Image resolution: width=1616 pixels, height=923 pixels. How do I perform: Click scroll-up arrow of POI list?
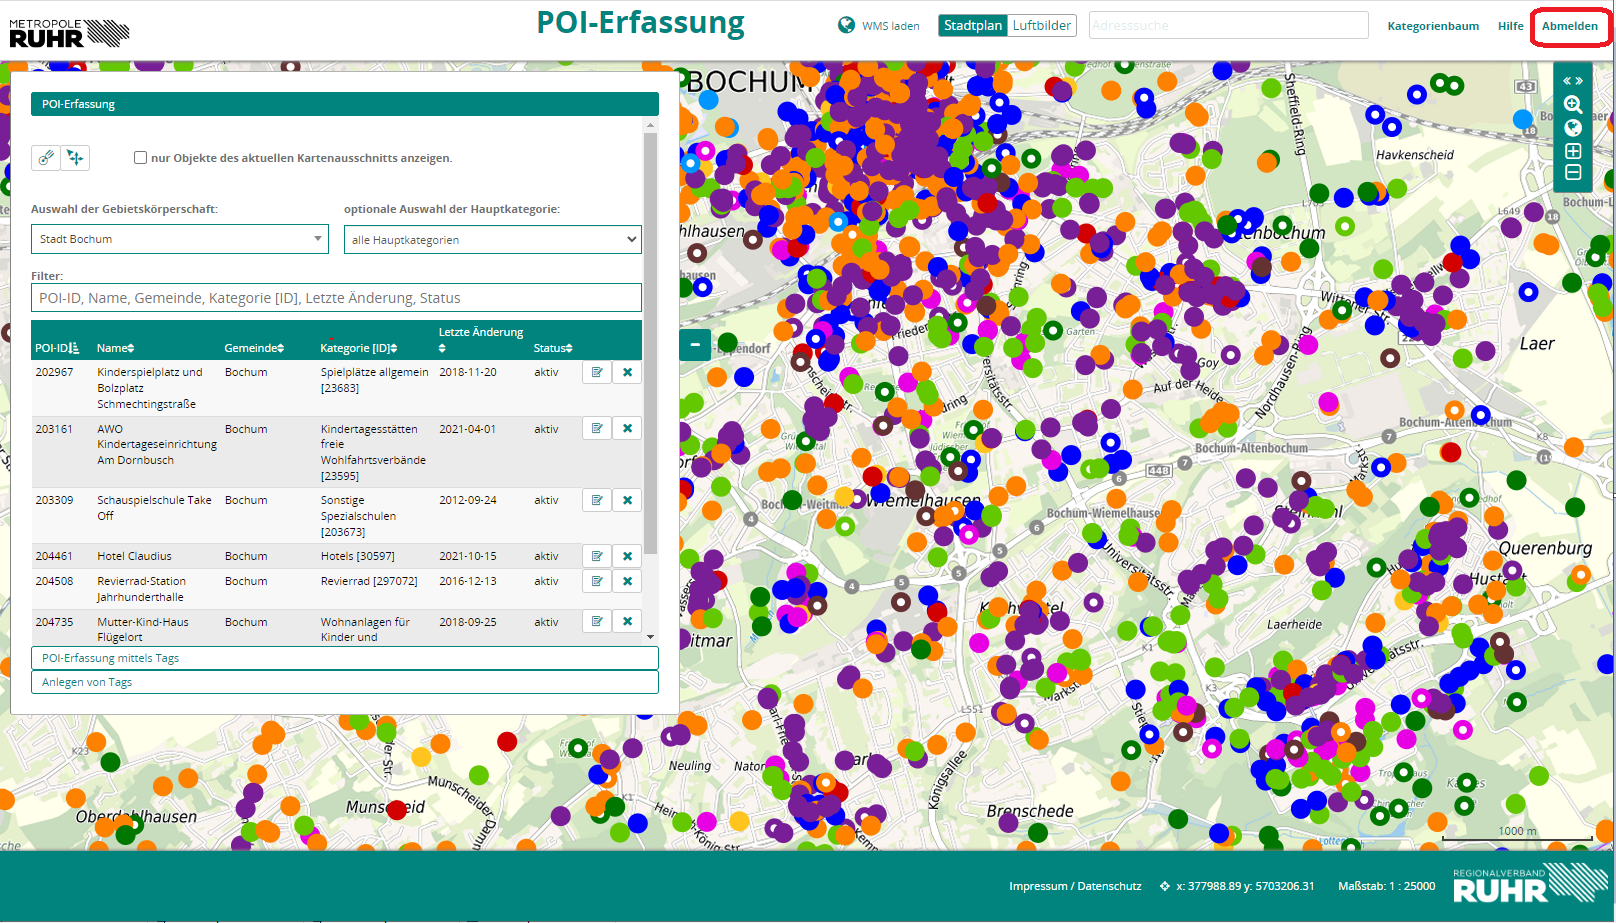tap(650, 126)
